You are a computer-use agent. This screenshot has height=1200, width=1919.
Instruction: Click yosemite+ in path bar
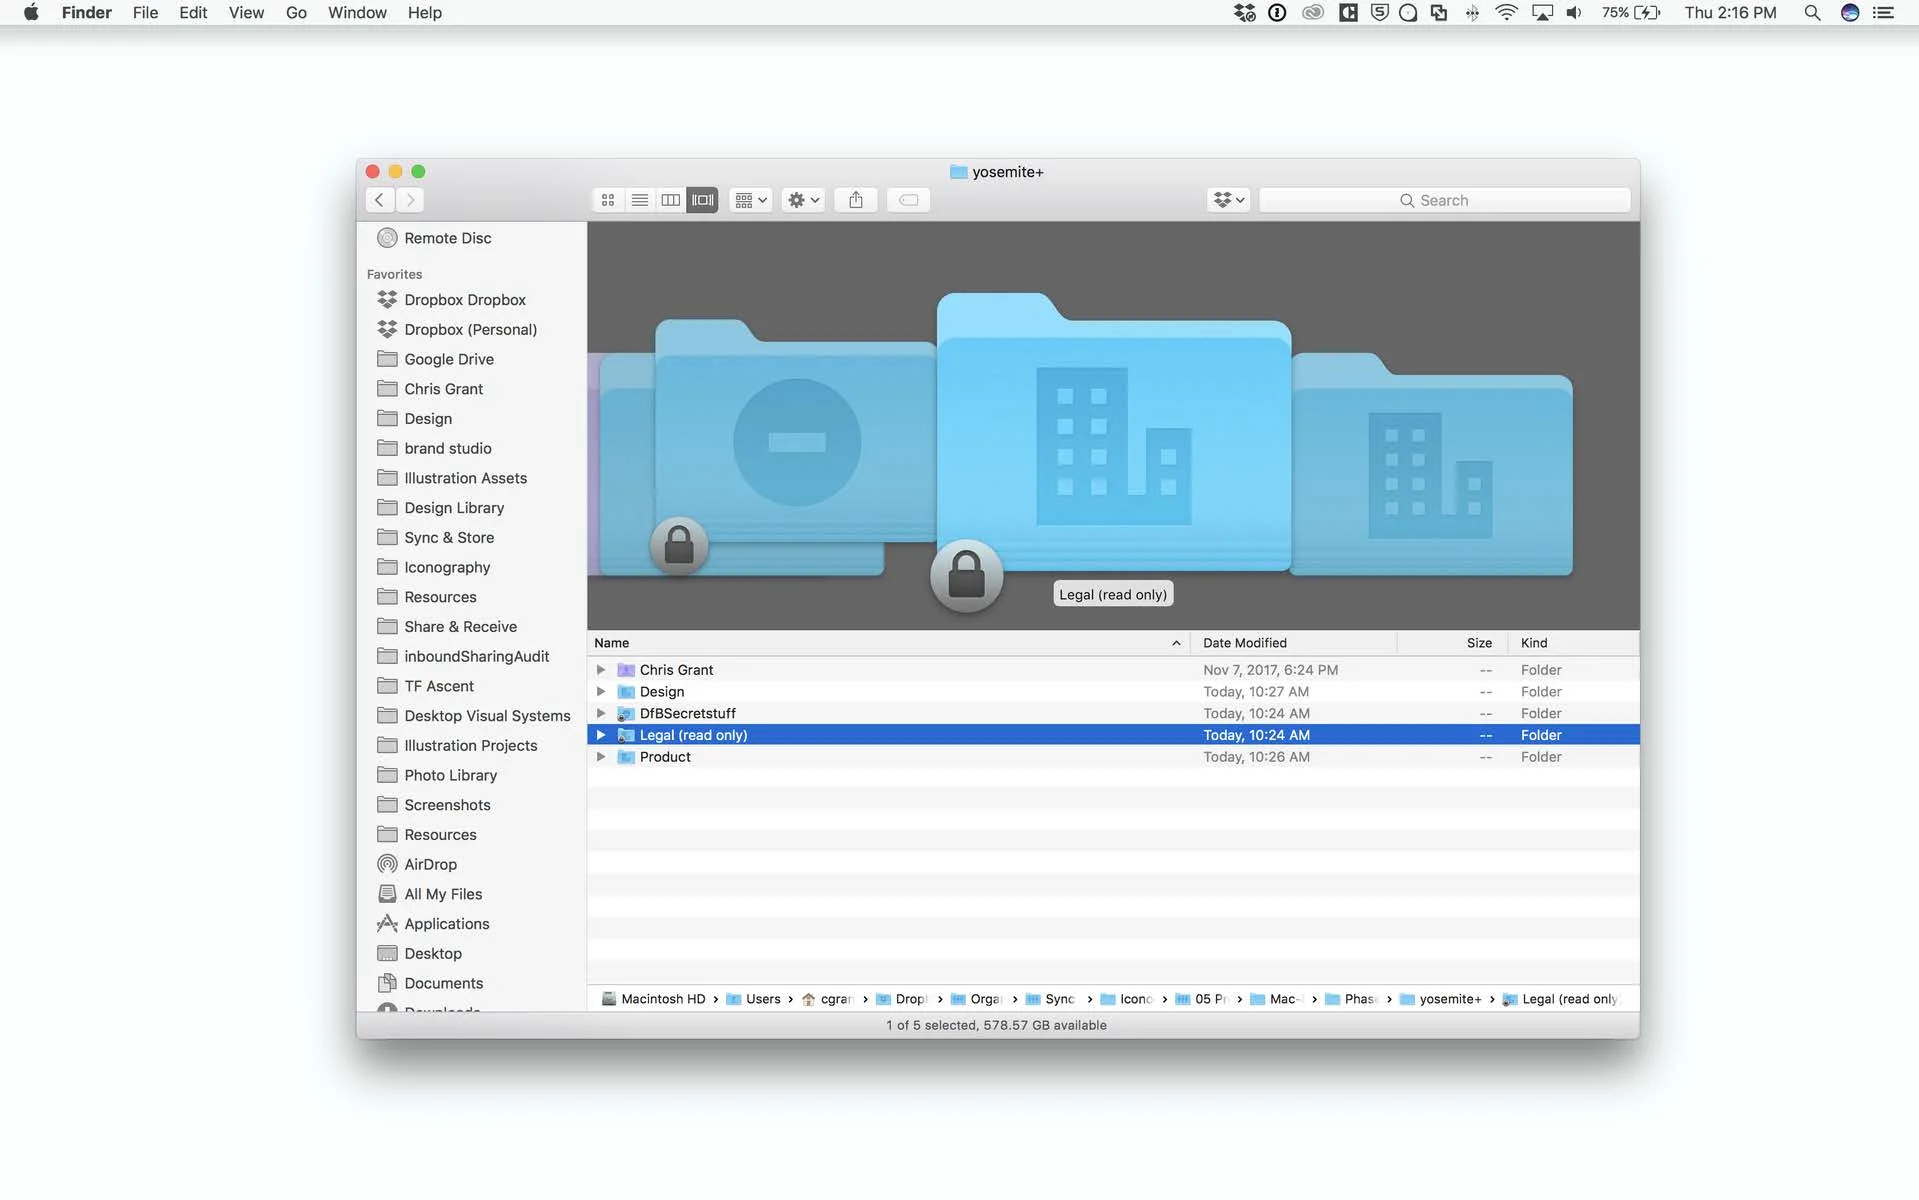coord(1440,999)
